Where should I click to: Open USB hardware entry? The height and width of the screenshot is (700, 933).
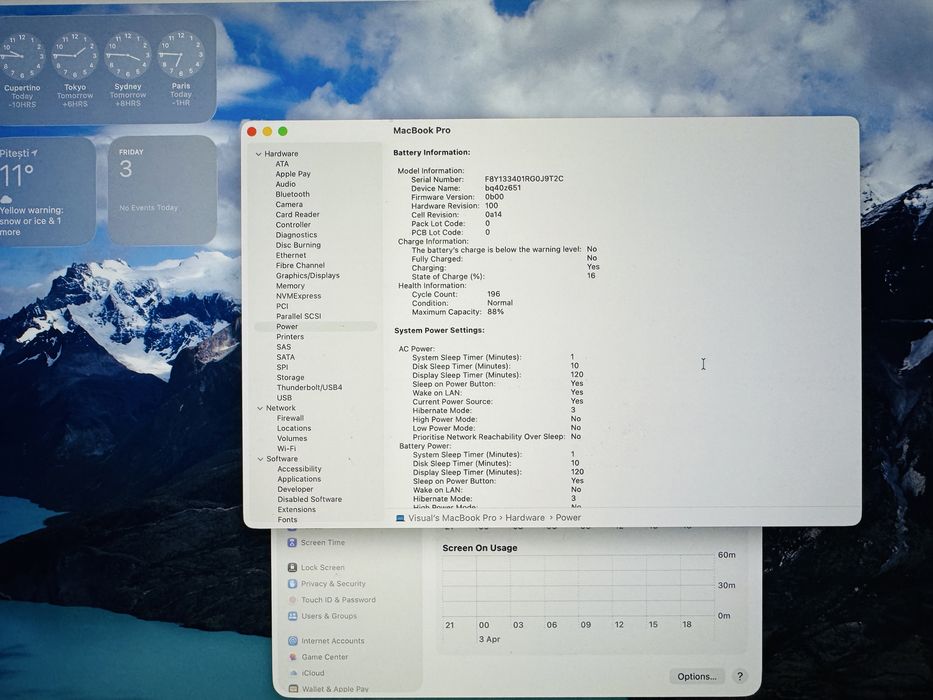(x=284, y=398)
